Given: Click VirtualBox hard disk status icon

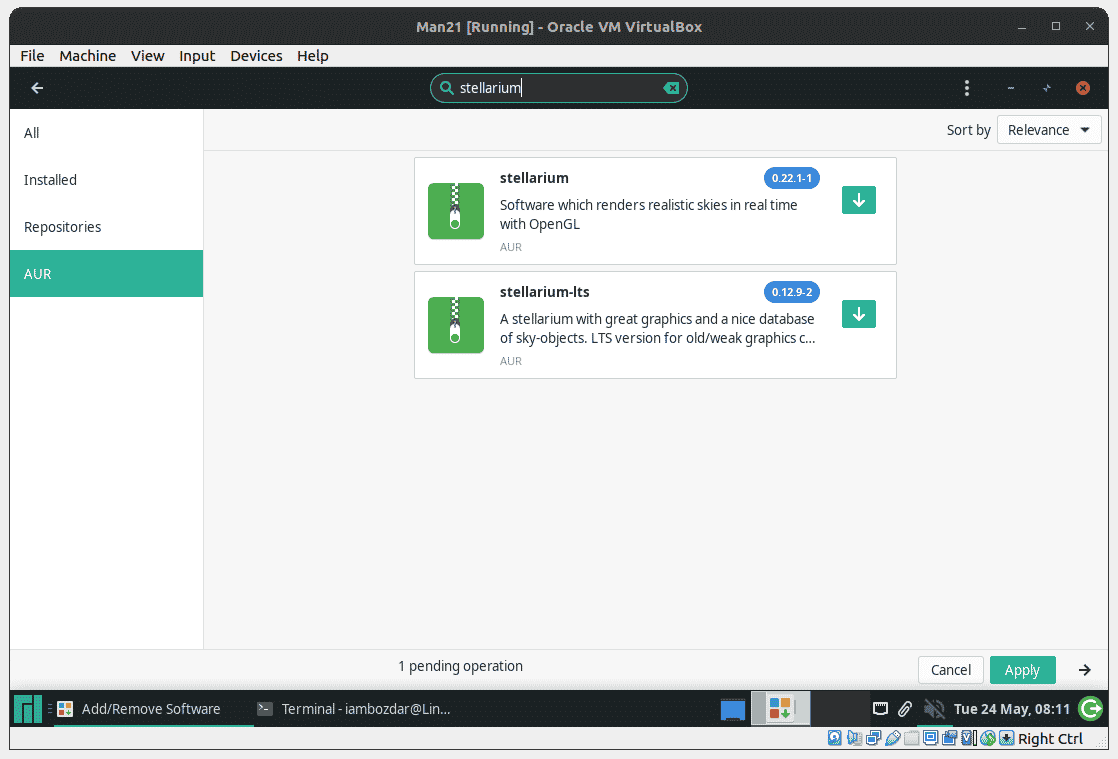Looking at the screenshot, I should tap(835, 738).
